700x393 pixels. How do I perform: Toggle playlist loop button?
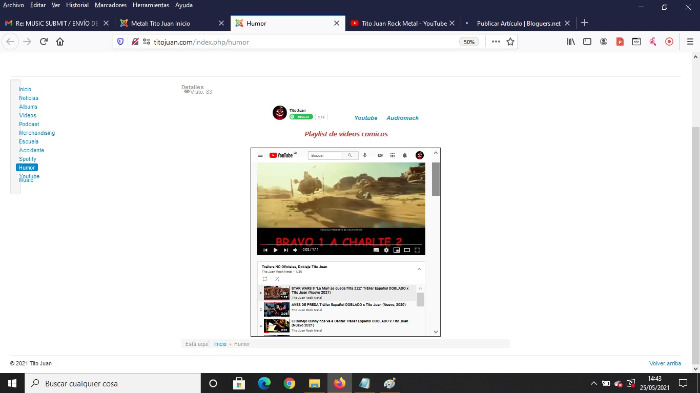pyautogui.click(x=265, y=279)
